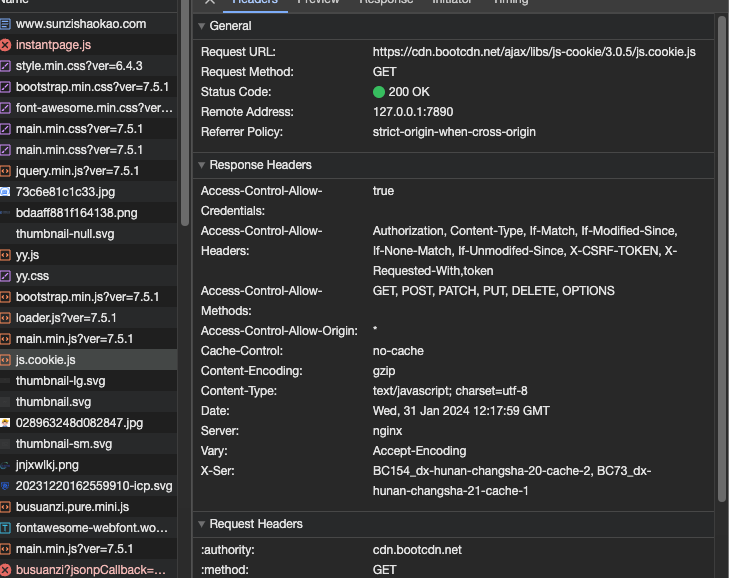The height and width of the screenshot is (578, 729).
Task: Click the headers pane vertical scrollbar
Action: 722,259
